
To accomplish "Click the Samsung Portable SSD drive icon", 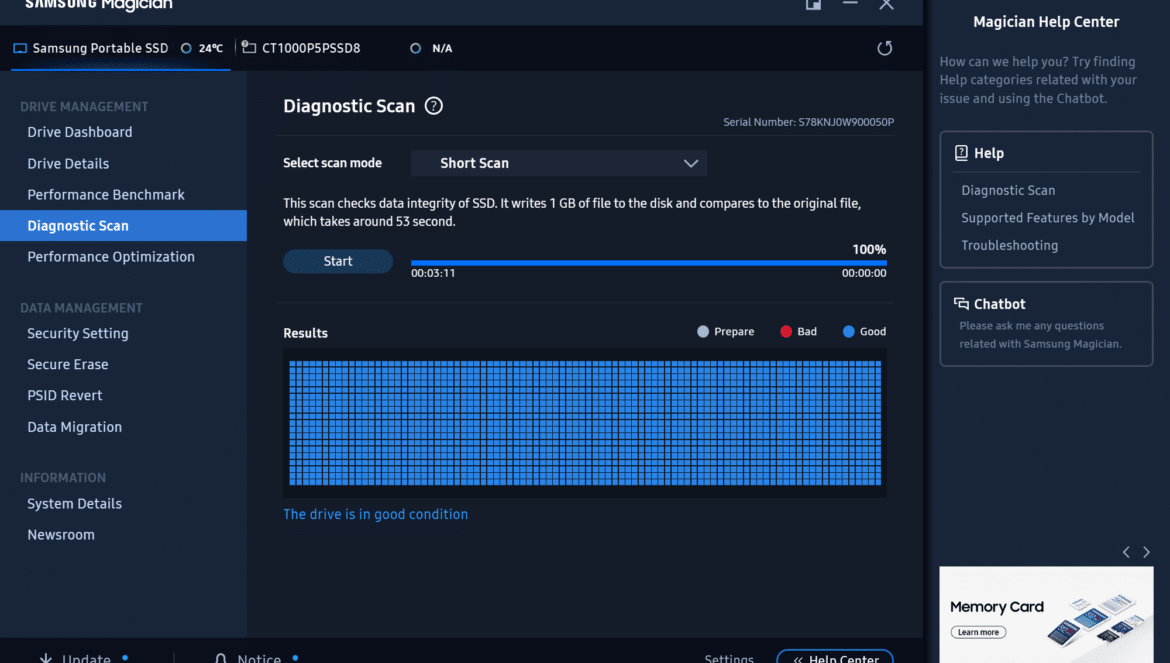I will tap(20, 48).
